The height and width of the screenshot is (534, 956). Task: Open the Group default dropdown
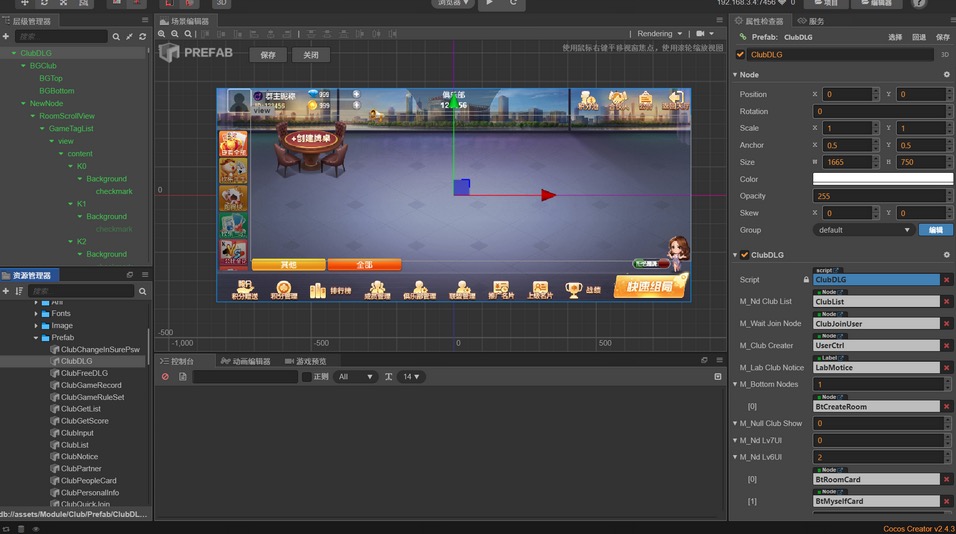point(864,230)
